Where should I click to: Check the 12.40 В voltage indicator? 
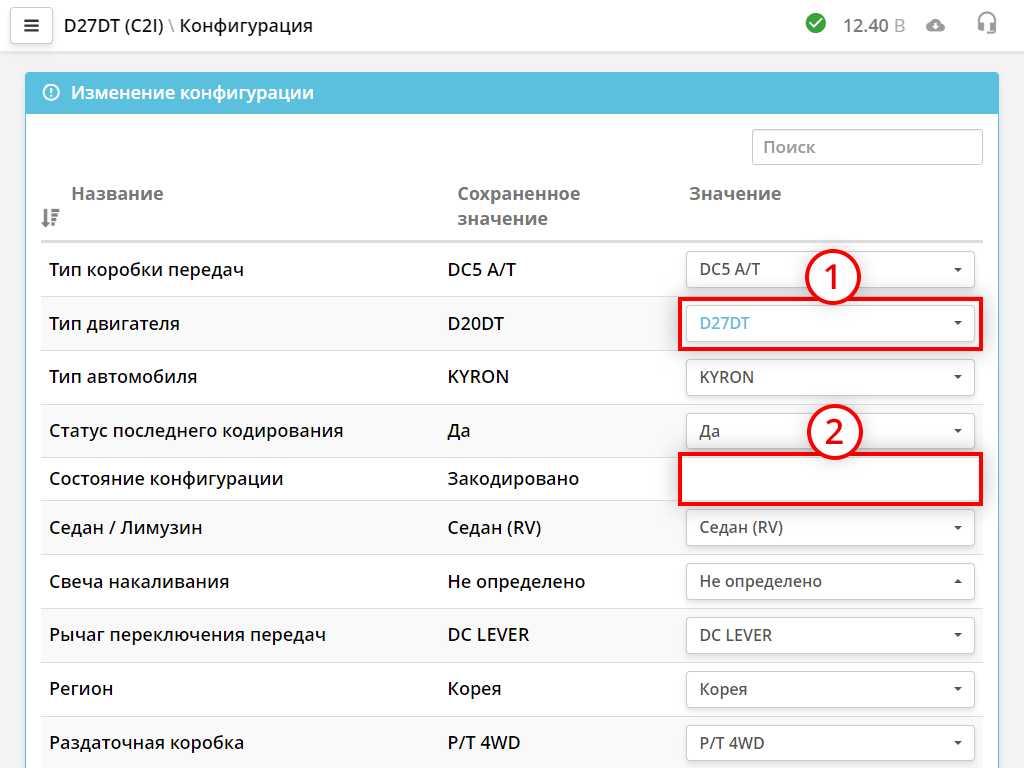click(x=874, y=25)
